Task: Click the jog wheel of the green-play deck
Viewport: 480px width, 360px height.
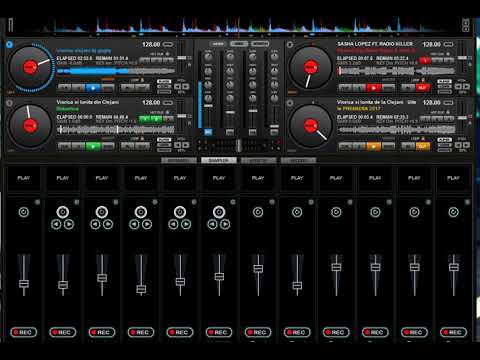Action: [x=30, y=126]
